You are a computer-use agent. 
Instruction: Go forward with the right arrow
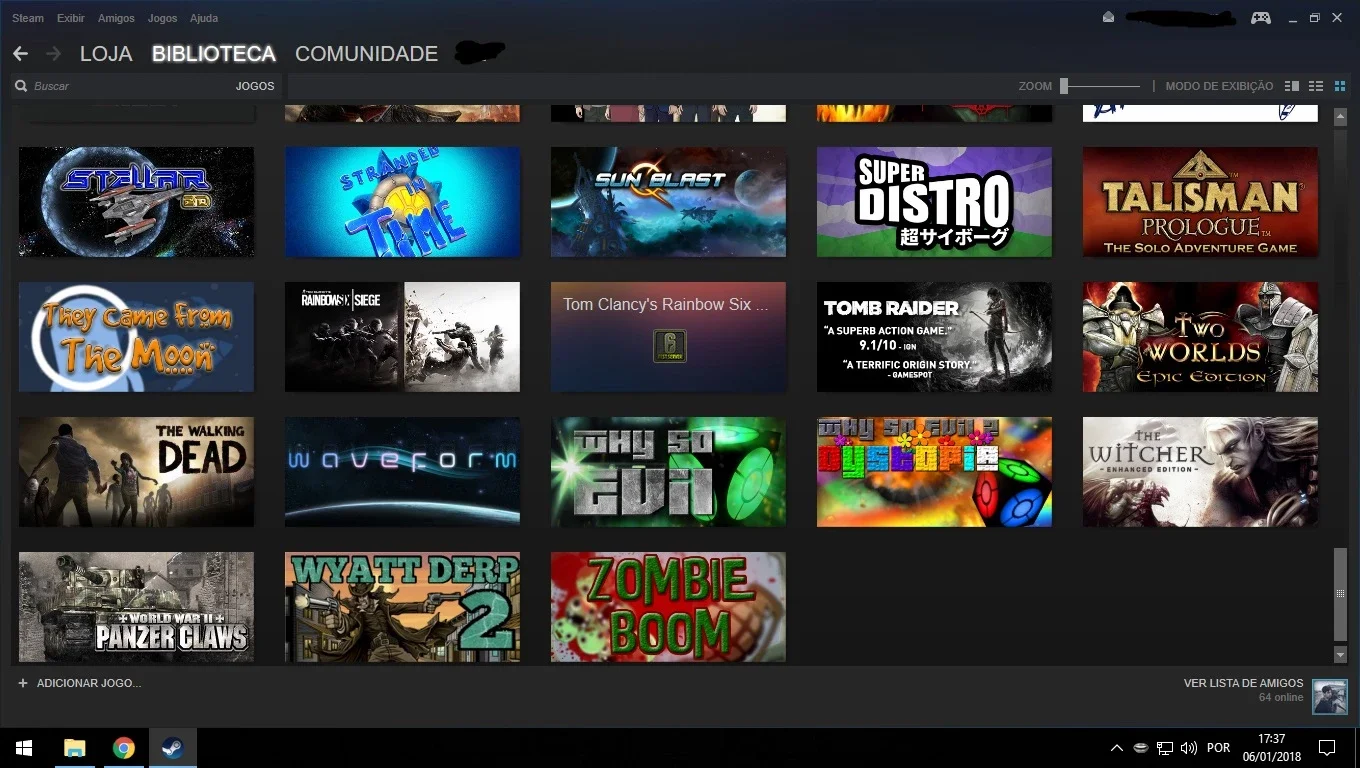point(53,53)
